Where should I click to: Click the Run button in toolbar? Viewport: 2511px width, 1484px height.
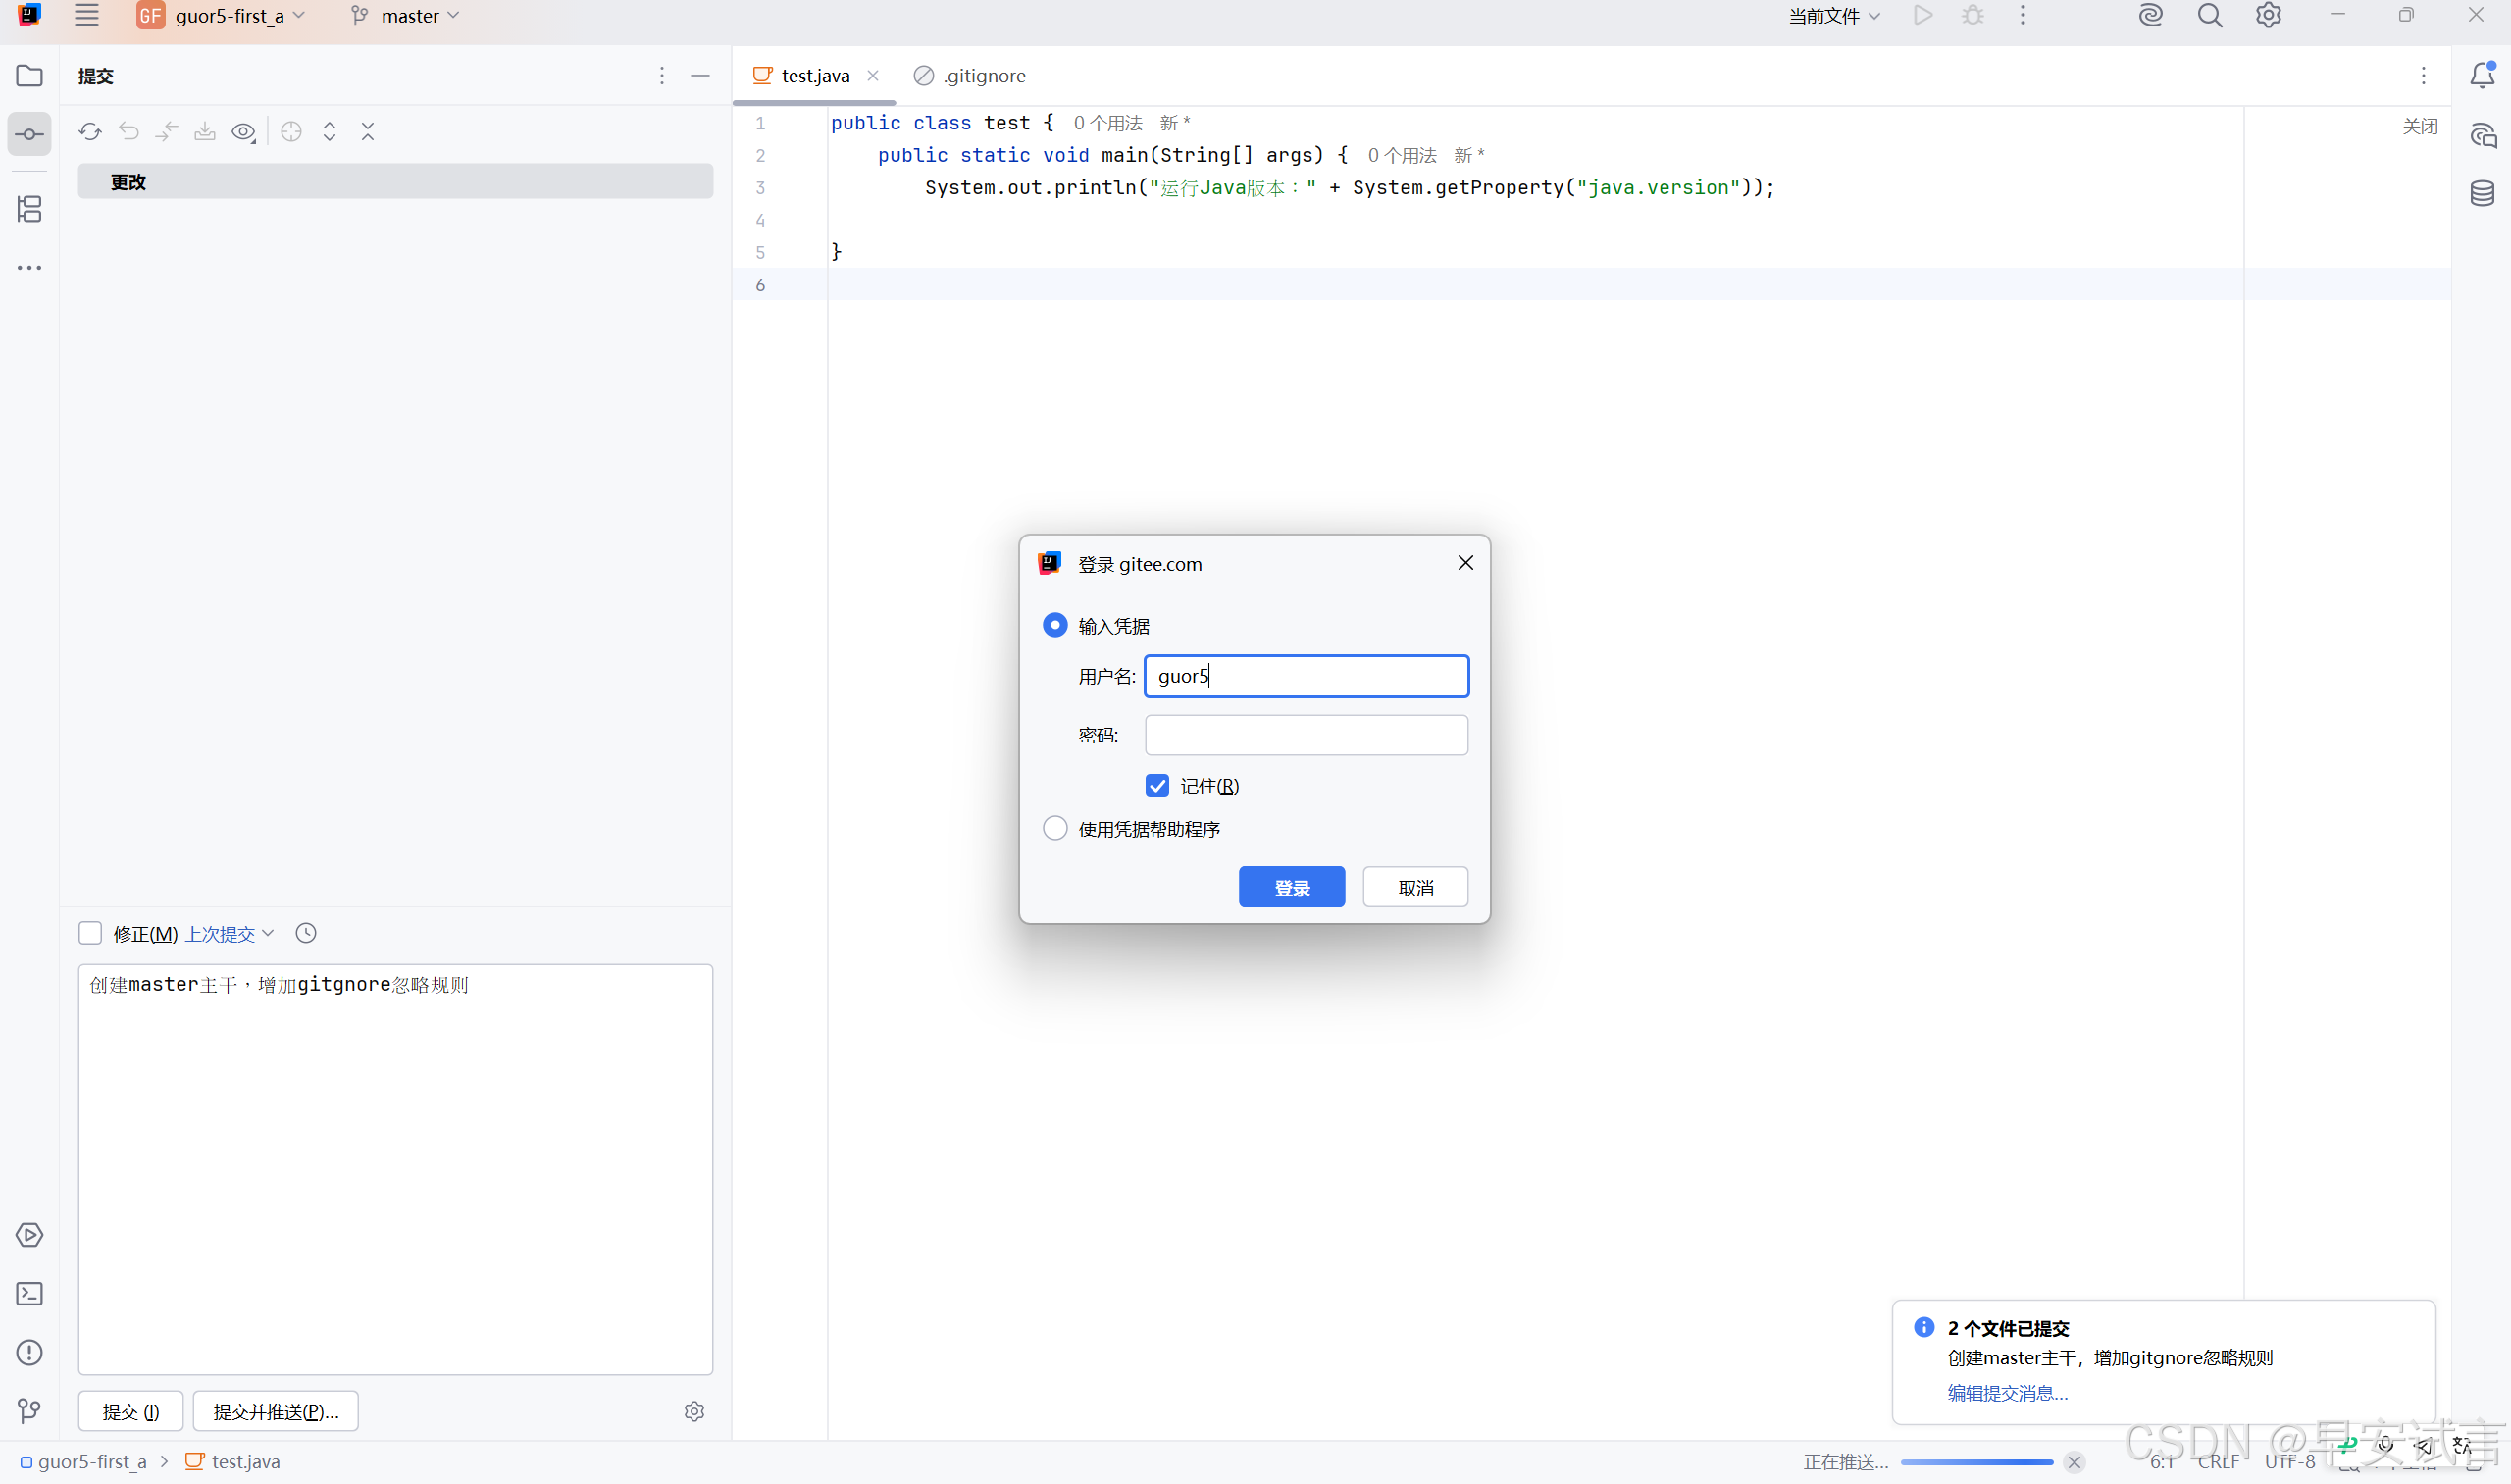1922,15
